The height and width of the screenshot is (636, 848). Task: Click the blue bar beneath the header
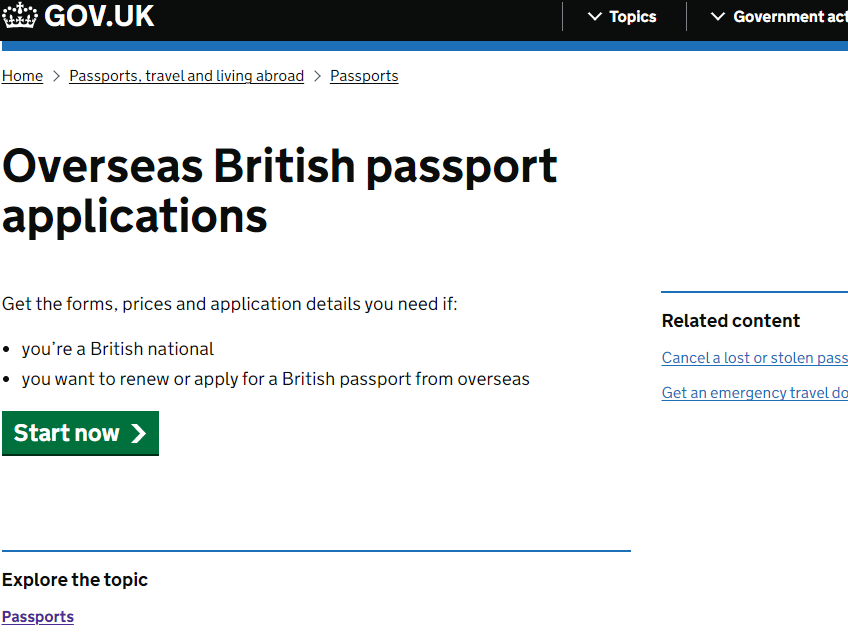point(425,46)
